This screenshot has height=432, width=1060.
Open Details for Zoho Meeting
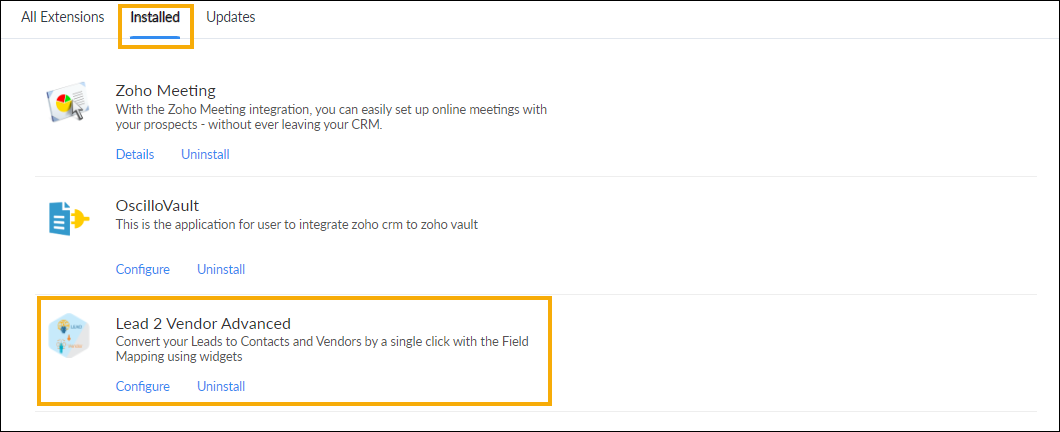(135, 154)
